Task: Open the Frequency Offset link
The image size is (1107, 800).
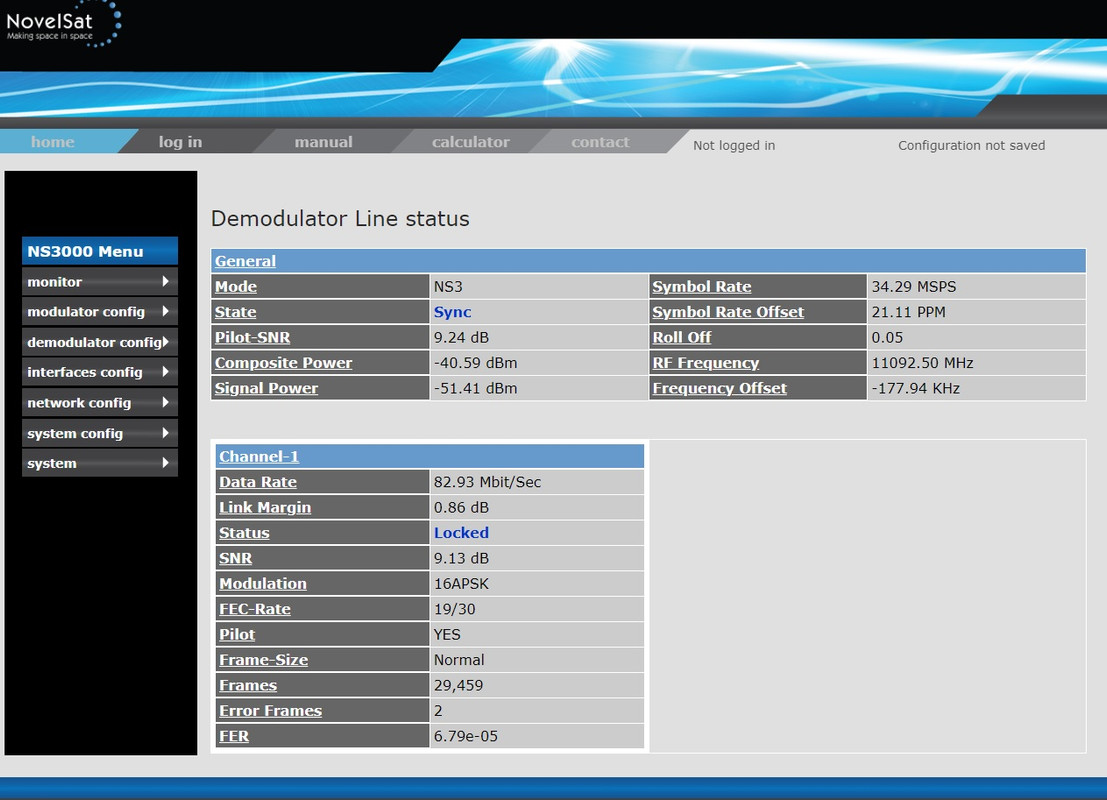Action: pos(719,388)
